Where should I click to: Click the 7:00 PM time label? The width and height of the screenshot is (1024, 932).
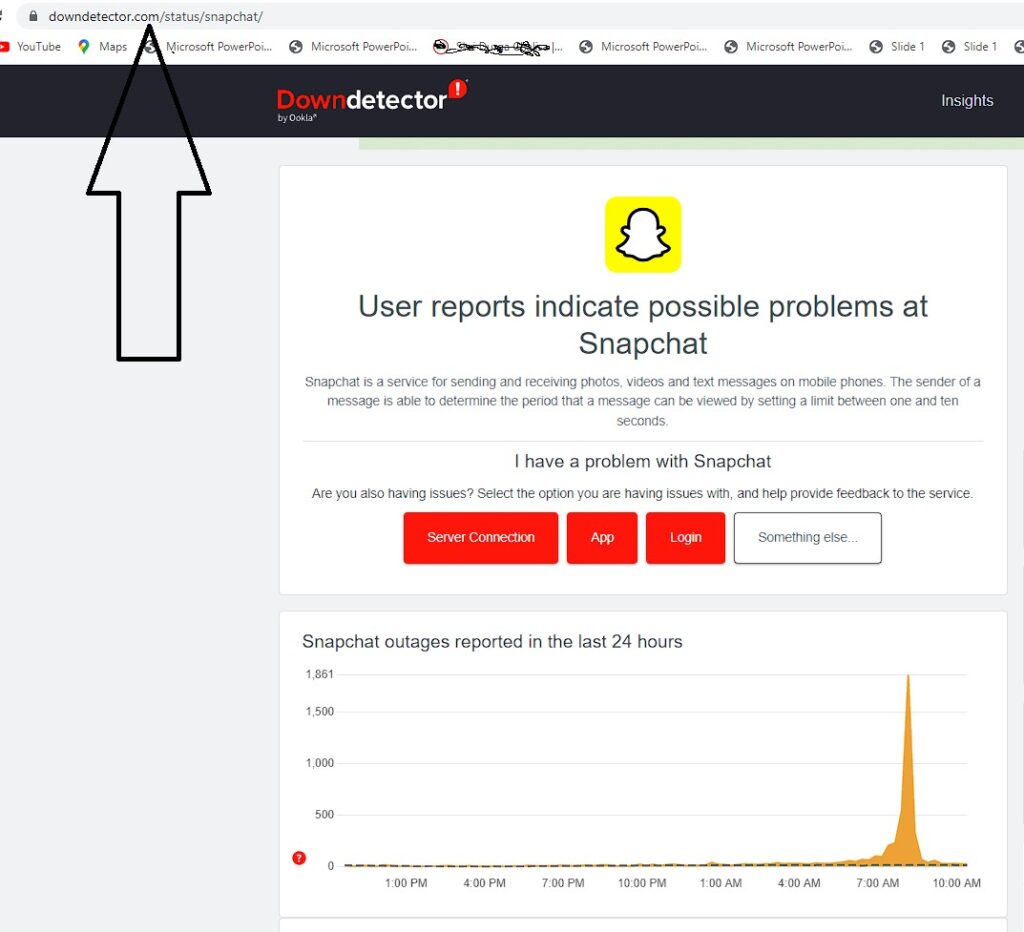(563, 883)
